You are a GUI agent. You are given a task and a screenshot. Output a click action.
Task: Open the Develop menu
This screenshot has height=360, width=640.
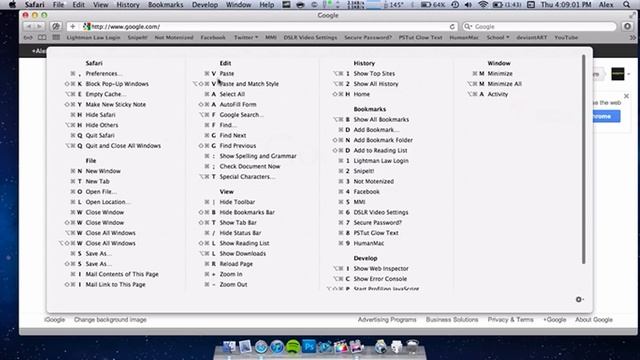point(204,5)
